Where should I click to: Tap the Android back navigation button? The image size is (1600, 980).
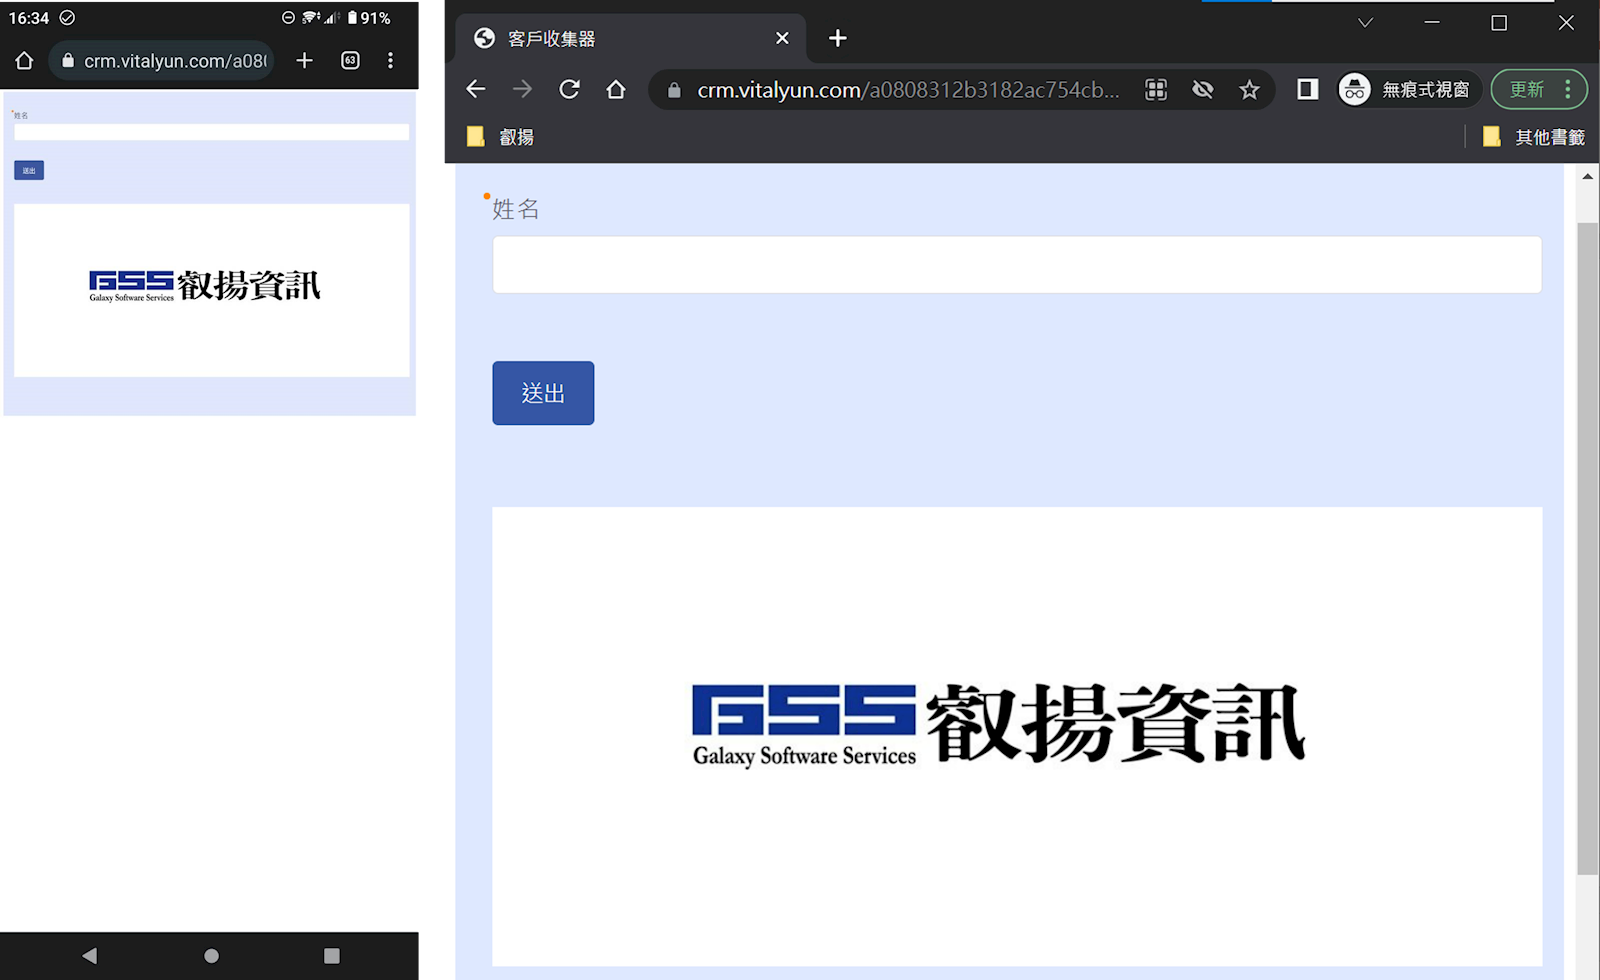[x=89, y=956]
